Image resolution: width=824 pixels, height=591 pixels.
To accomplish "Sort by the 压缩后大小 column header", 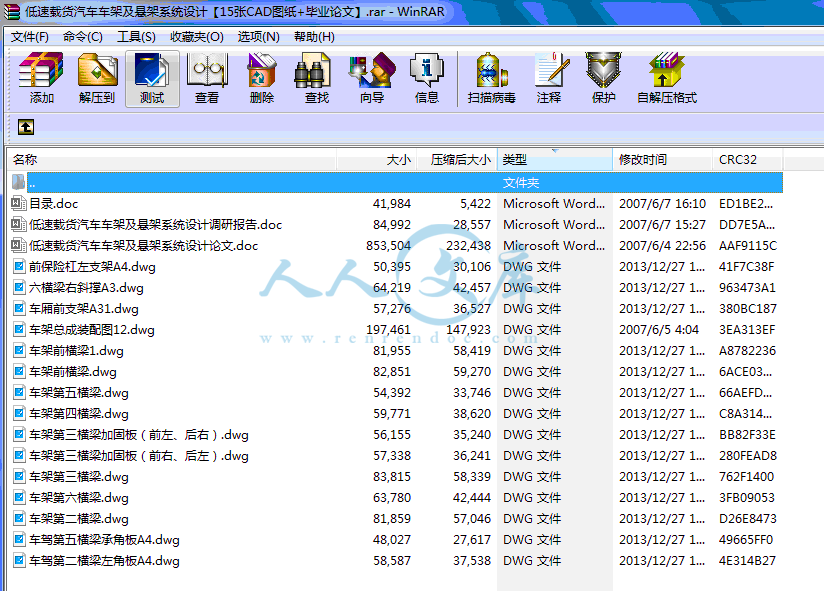I will coord(457,159).
